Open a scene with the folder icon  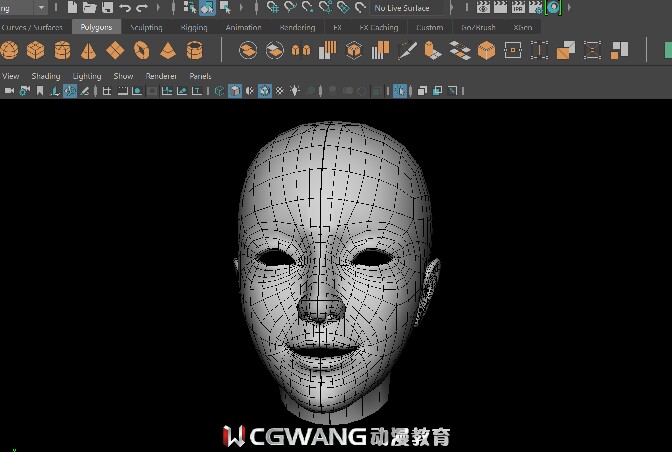pos(89,7)
